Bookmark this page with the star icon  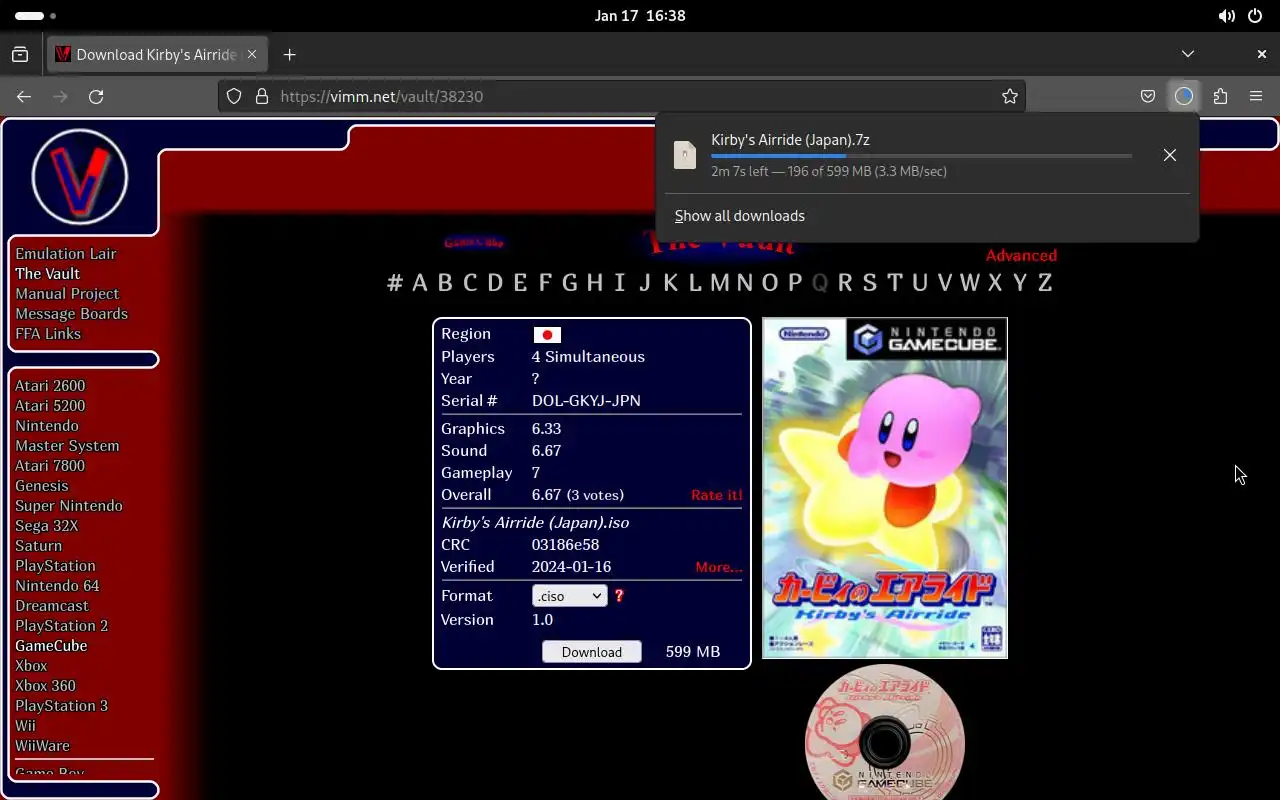[1010, 96]
